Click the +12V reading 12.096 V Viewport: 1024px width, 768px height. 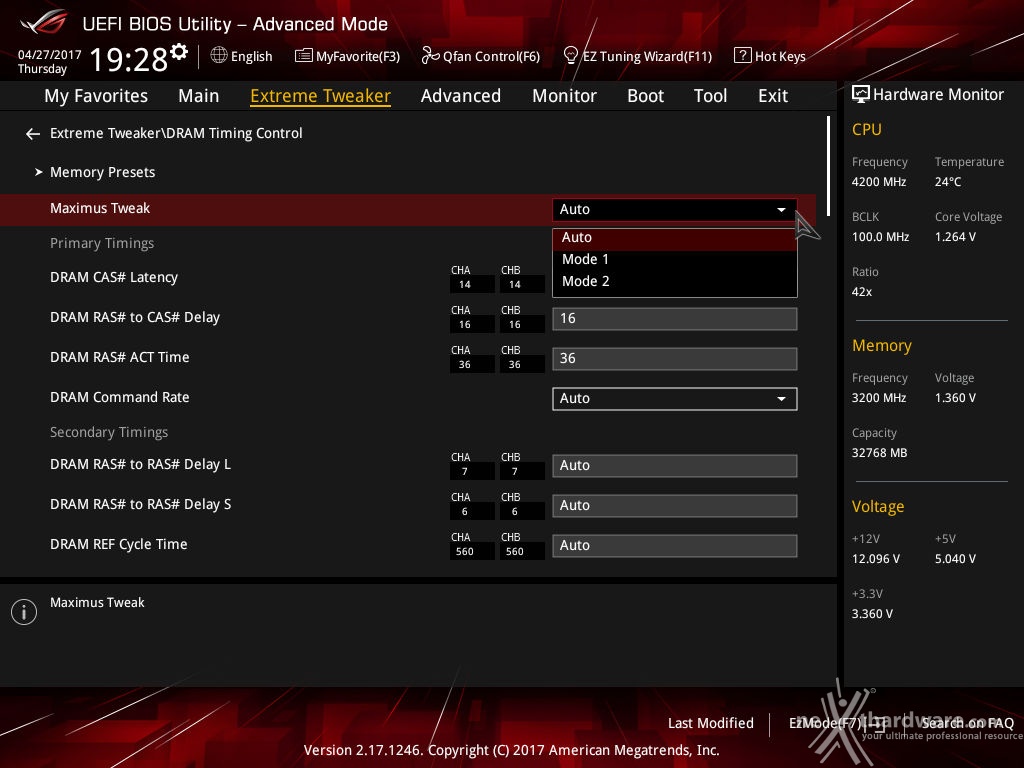click(875, 559)
